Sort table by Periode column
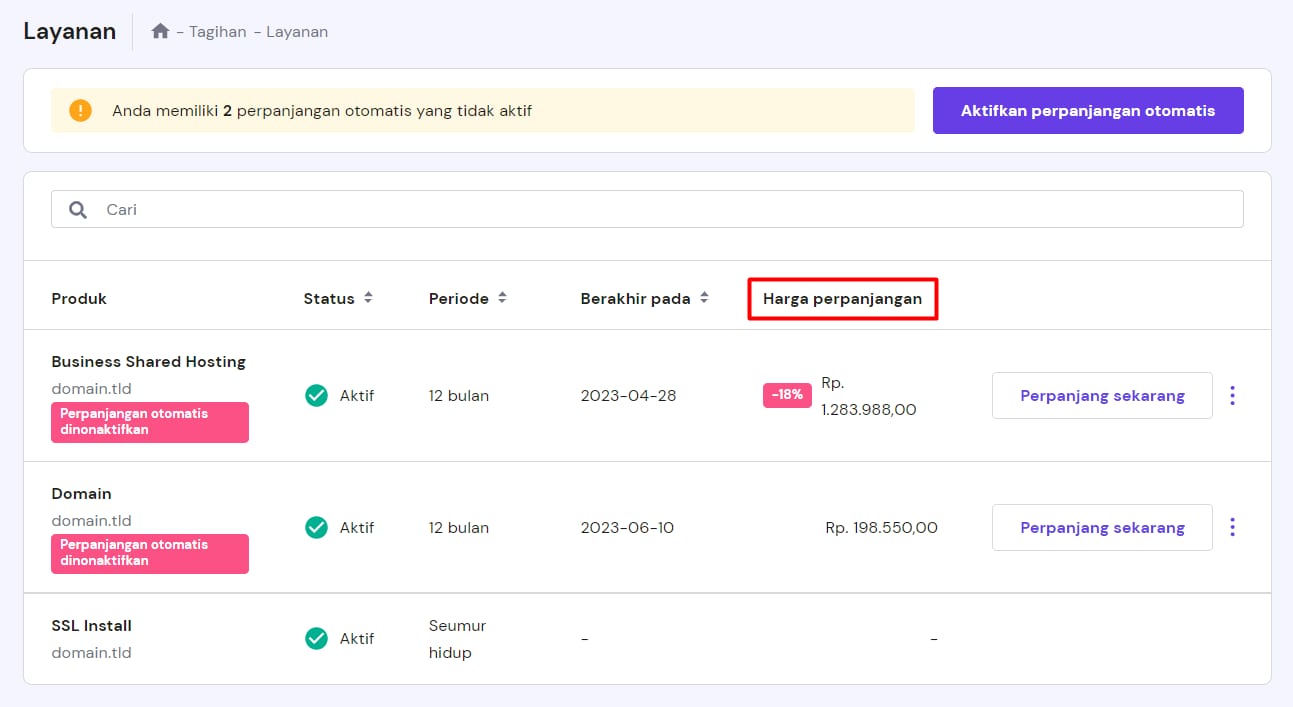1293x707 pixels. pos(502,298)
